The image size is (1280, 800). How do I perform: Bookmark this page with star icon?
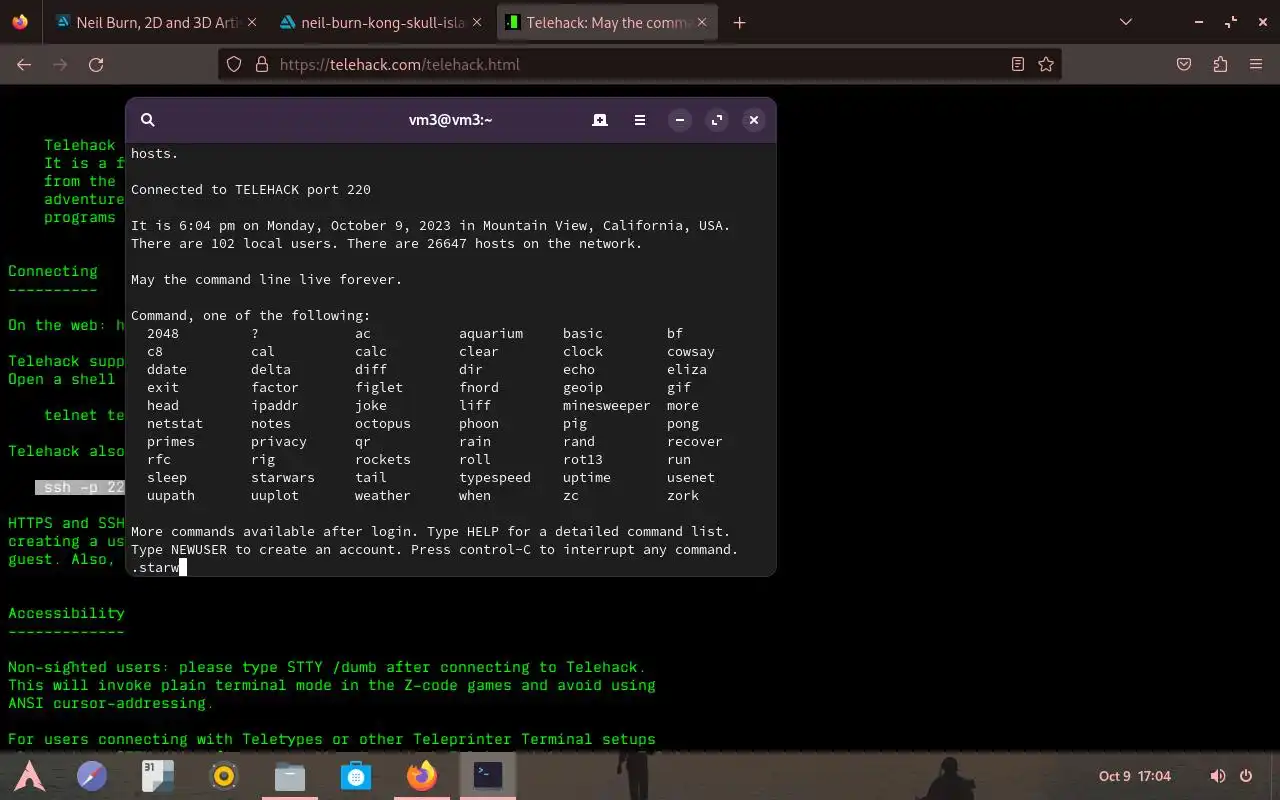pyautogui.click(x=1046, y=64)
